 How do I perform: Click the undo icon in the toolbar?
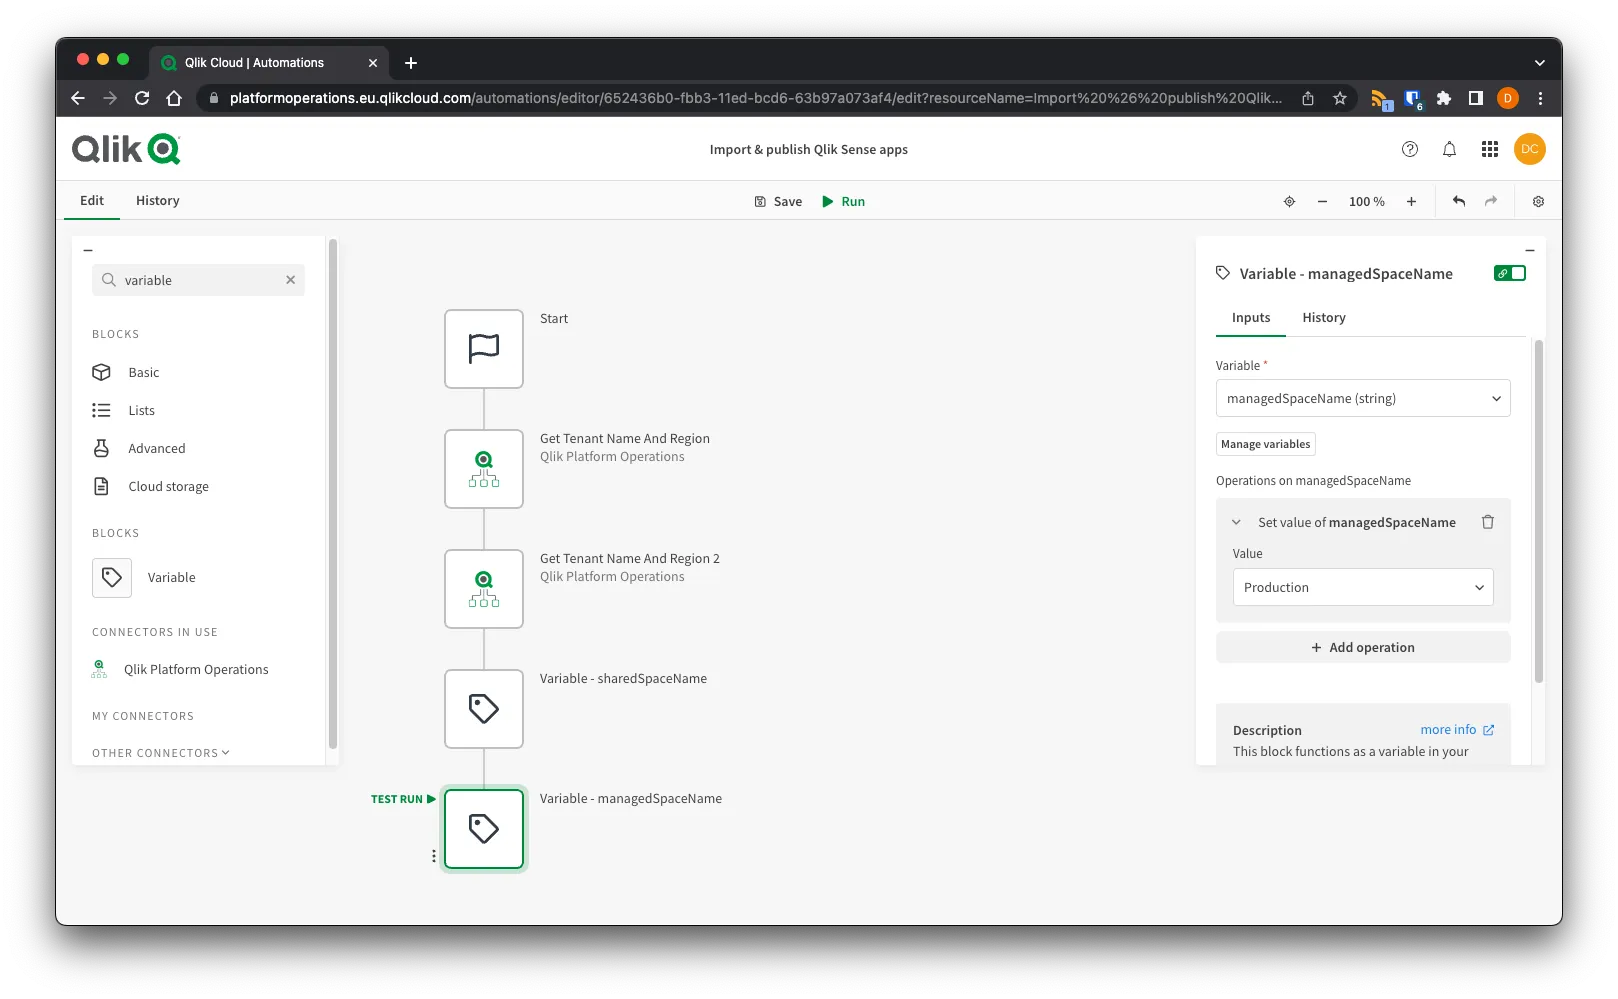click(1458, 201)
